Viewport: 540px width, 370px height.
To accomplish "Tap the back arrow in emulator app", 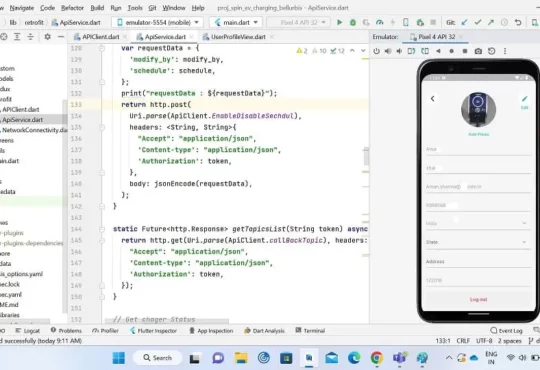I will pyautogui.click(x=433, y=99).
